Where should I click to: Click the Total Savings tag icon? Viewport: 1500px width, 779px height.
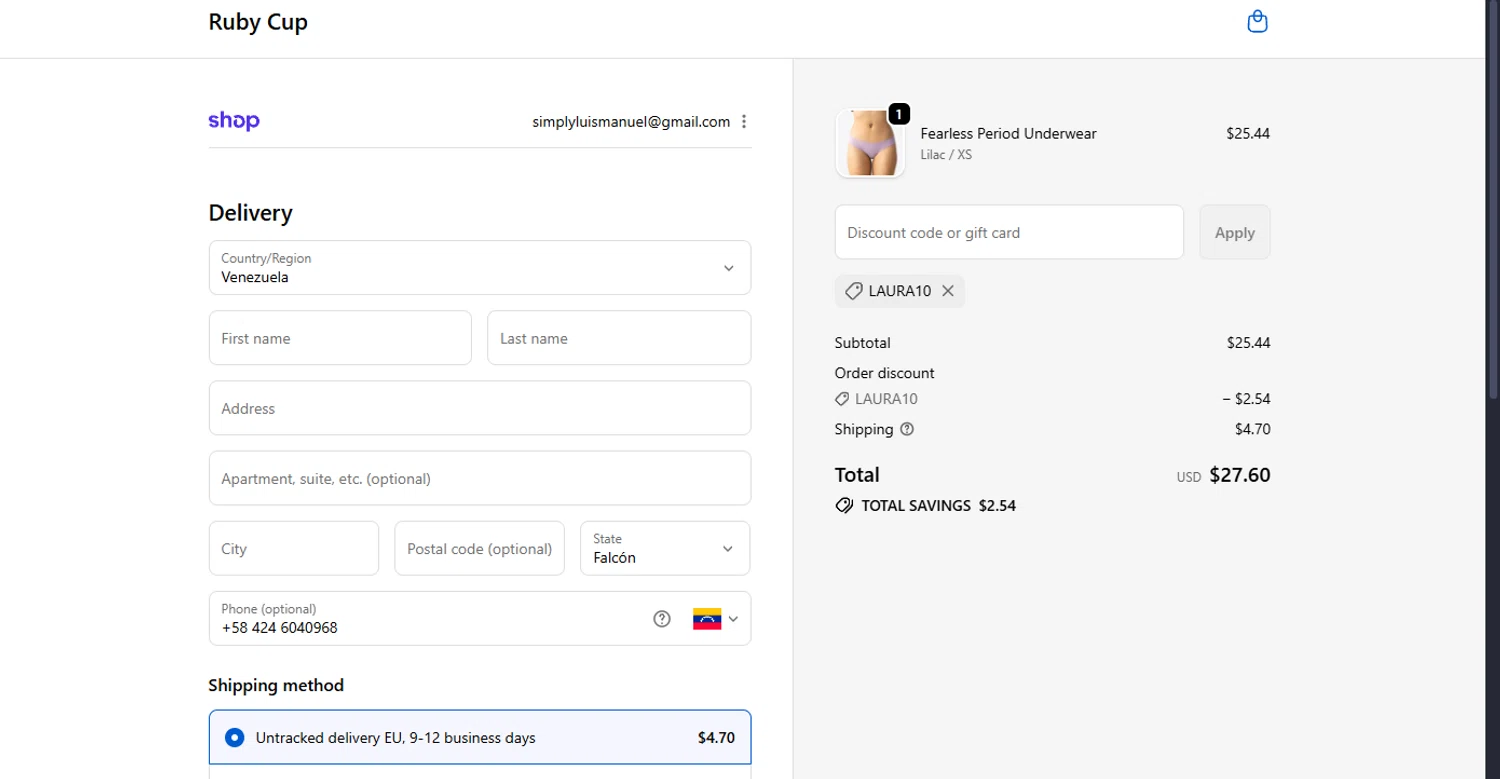click(844, 506)
